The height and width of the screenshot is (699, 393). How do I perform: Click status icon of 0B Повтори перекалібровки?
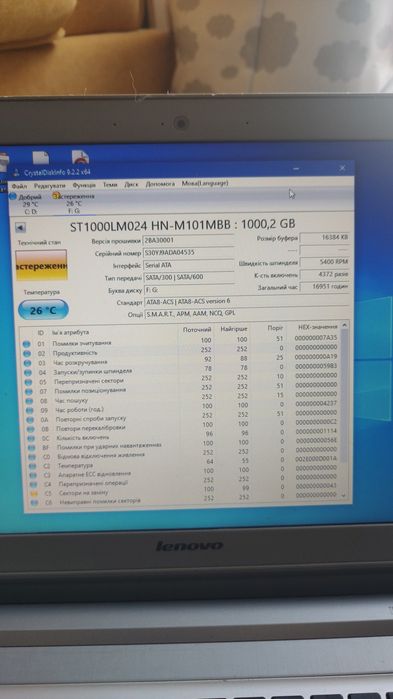[x=31, y=429]
